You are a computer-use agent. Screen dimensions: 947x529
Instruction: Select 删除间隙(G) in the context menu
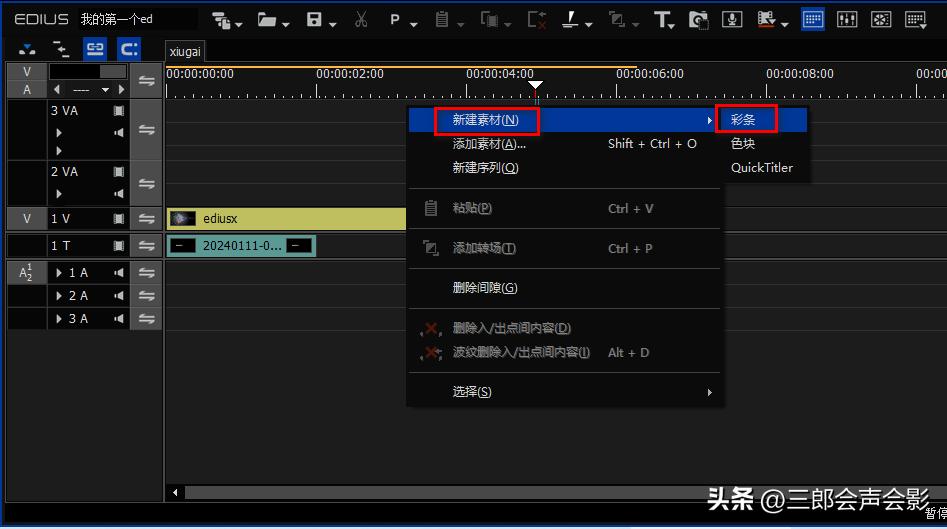click(485, 288)
